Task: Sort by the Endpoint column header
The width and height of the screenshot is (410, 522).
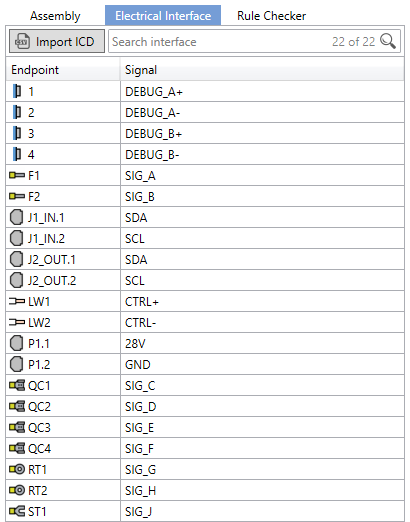Action: 63,70
